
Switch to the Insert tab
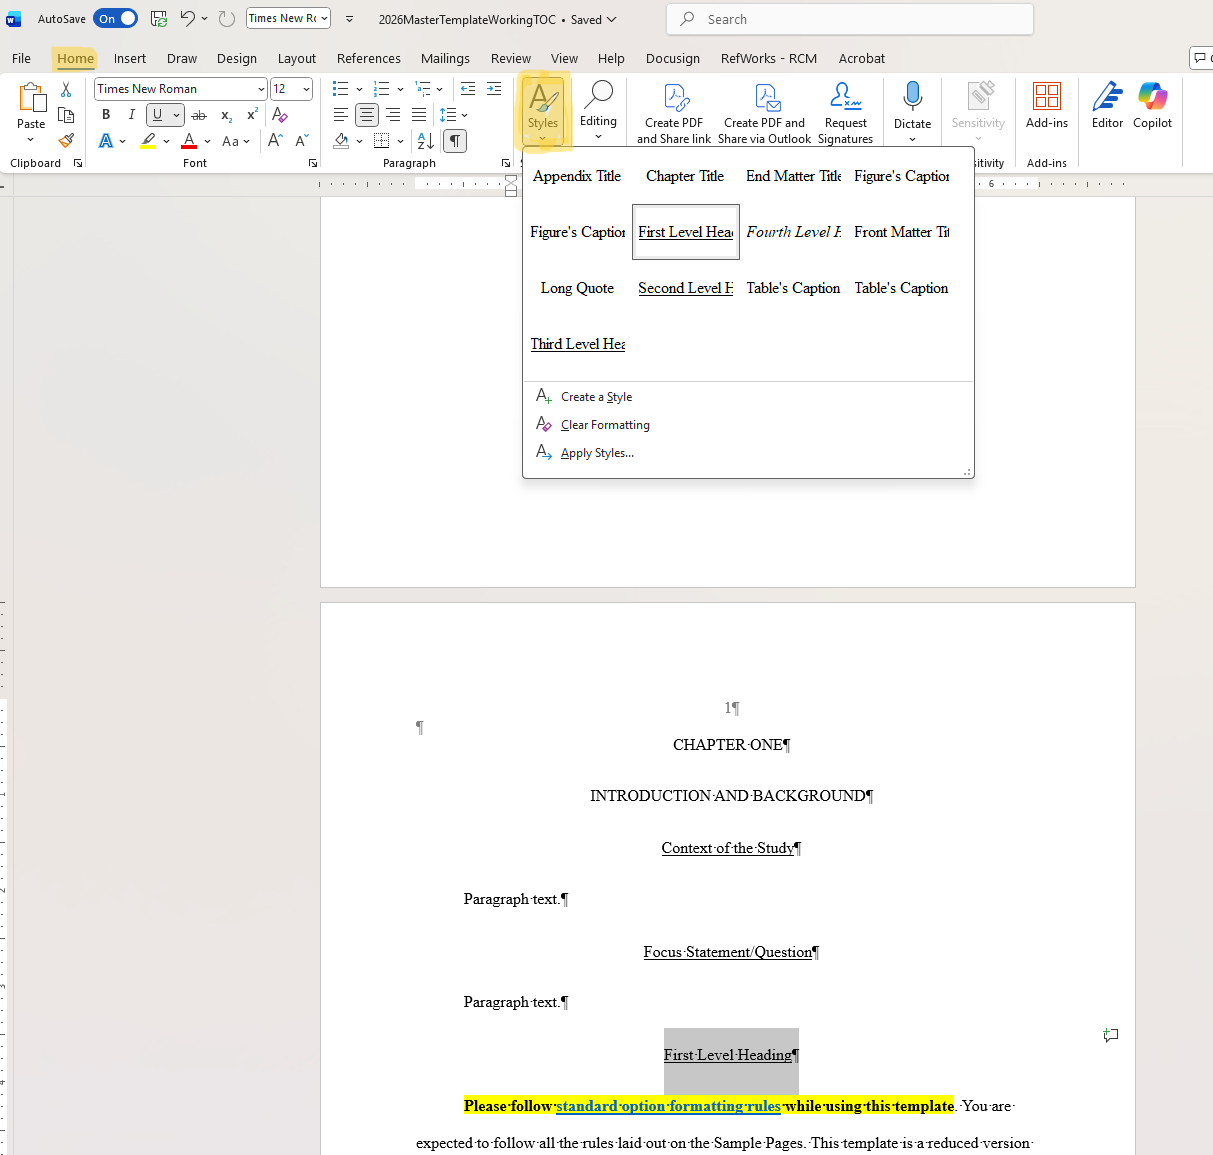point(130,58)
